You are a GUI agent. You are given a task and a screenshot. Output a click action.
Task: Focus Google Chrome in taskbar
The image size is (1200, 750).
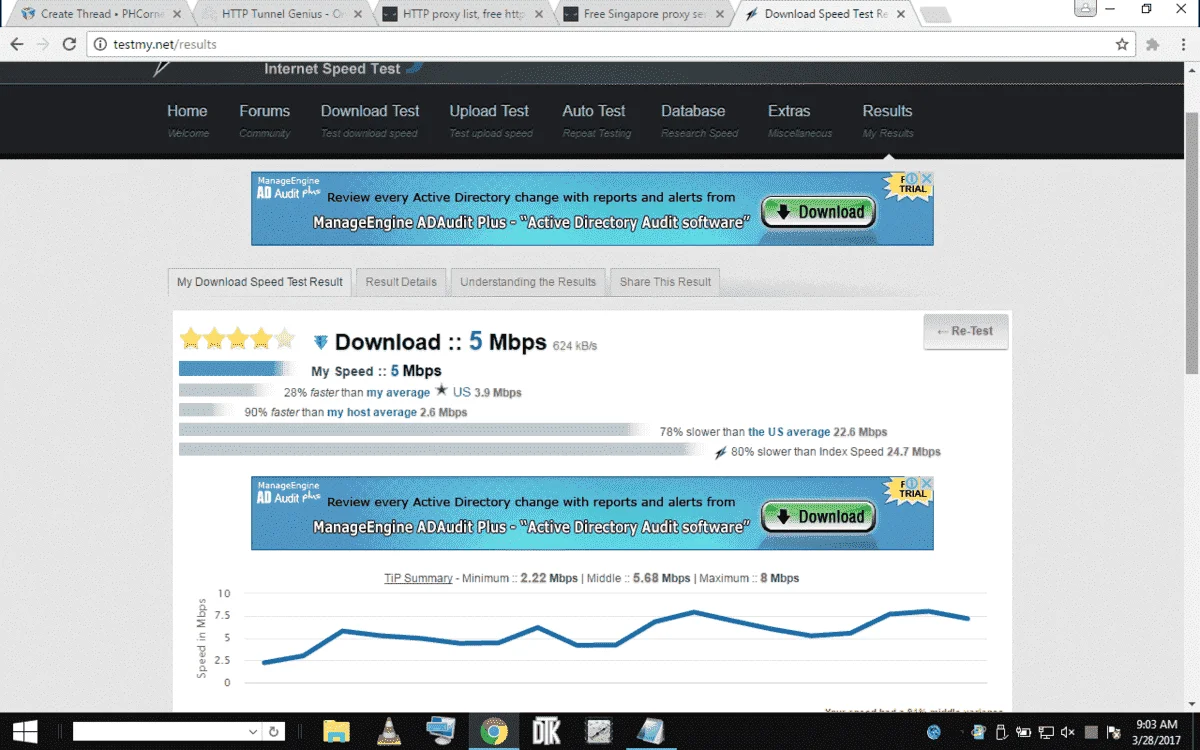(x=493, y=732)
